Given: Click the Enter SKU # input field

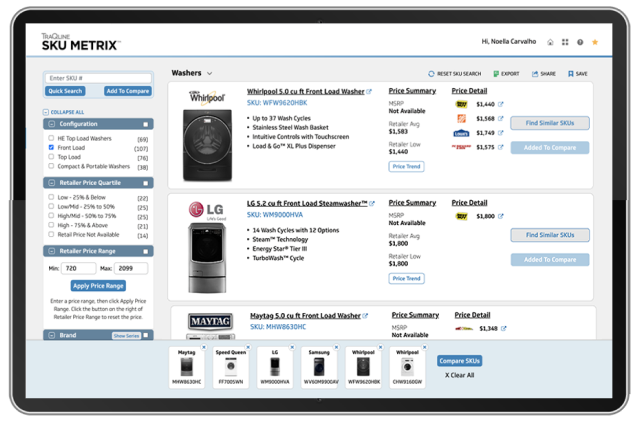Looking at the screenshot, I should pyautogui.click(x=98, y=78).
